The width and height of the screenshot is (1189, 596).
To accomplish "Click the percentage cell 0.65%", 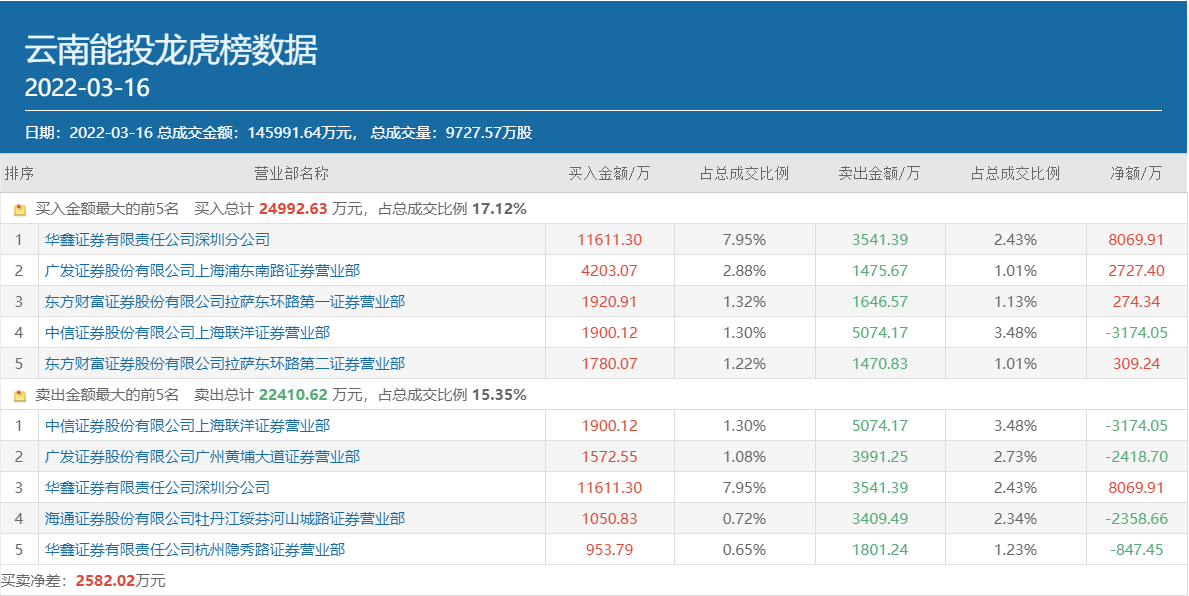I will click(x=745, y=550).
